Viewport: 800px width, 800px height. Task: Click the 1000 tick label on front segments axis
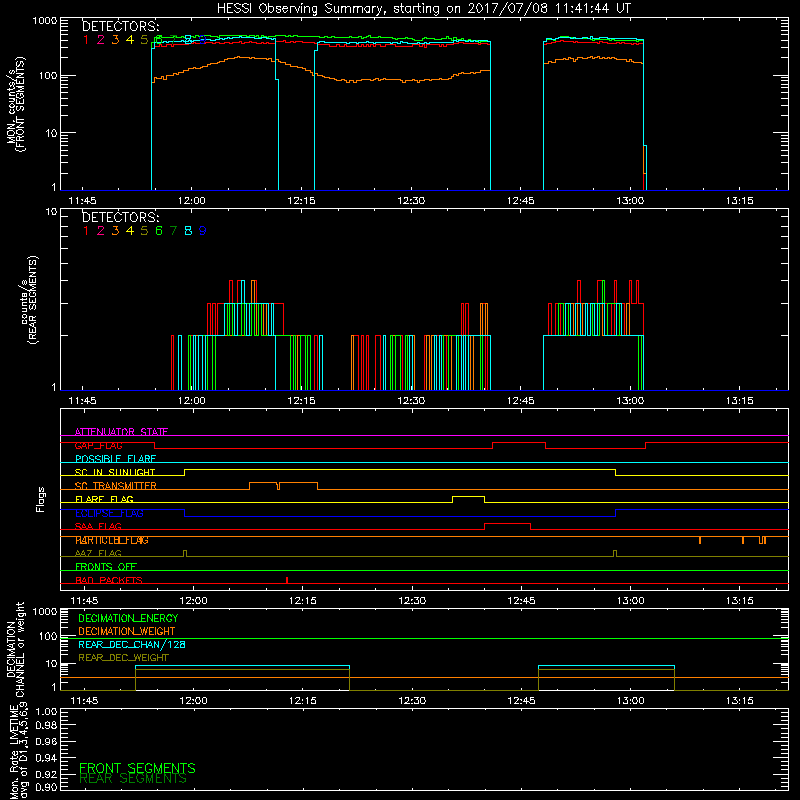click(44, 20)
